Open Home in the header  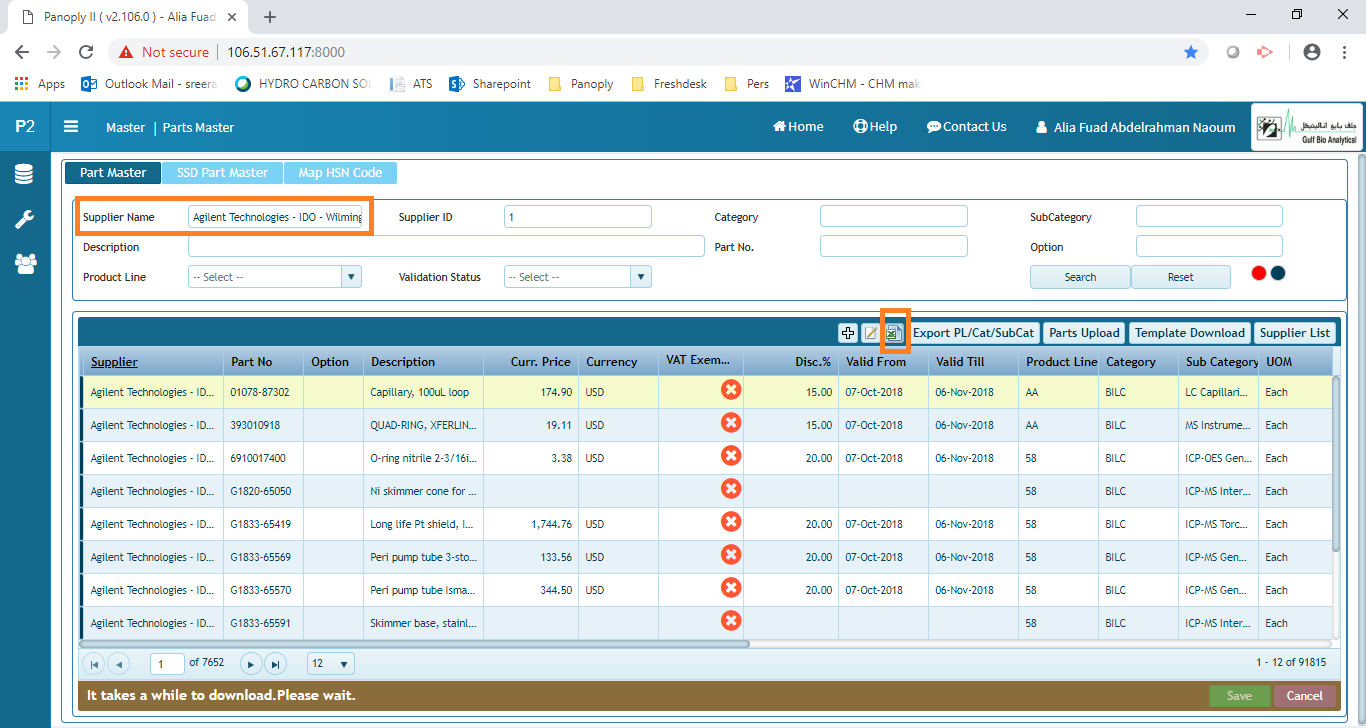pos(798,126)
